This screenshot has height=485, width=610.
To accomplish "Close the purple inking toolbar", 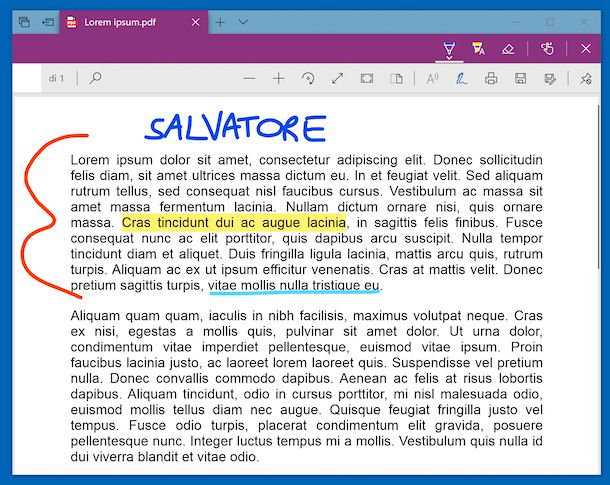I will [x=585, y=49].
